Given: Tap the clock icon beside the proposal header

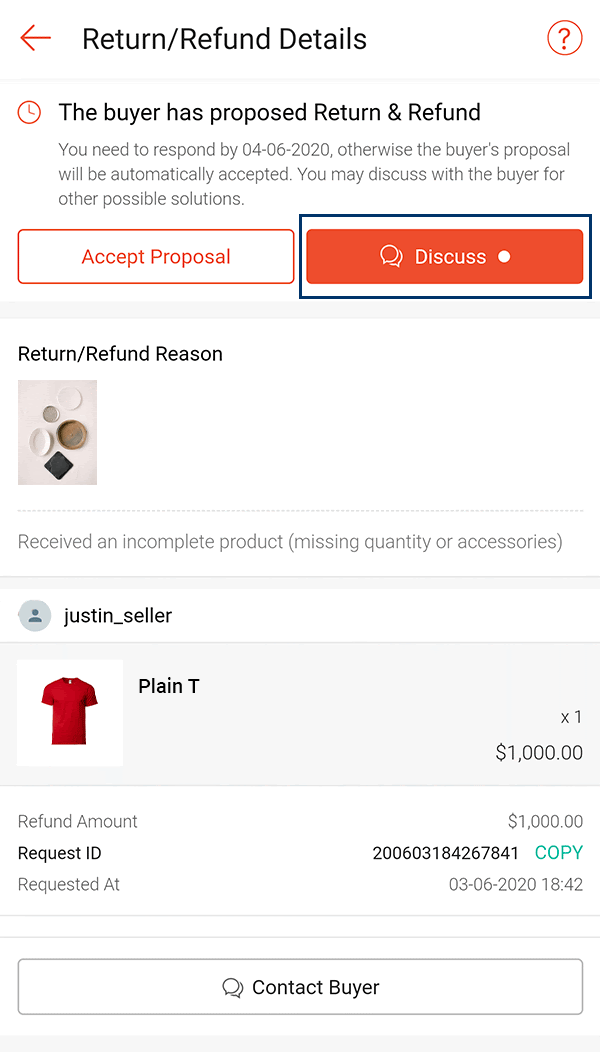Looking at the screenshot, I should tap(28, 113).
